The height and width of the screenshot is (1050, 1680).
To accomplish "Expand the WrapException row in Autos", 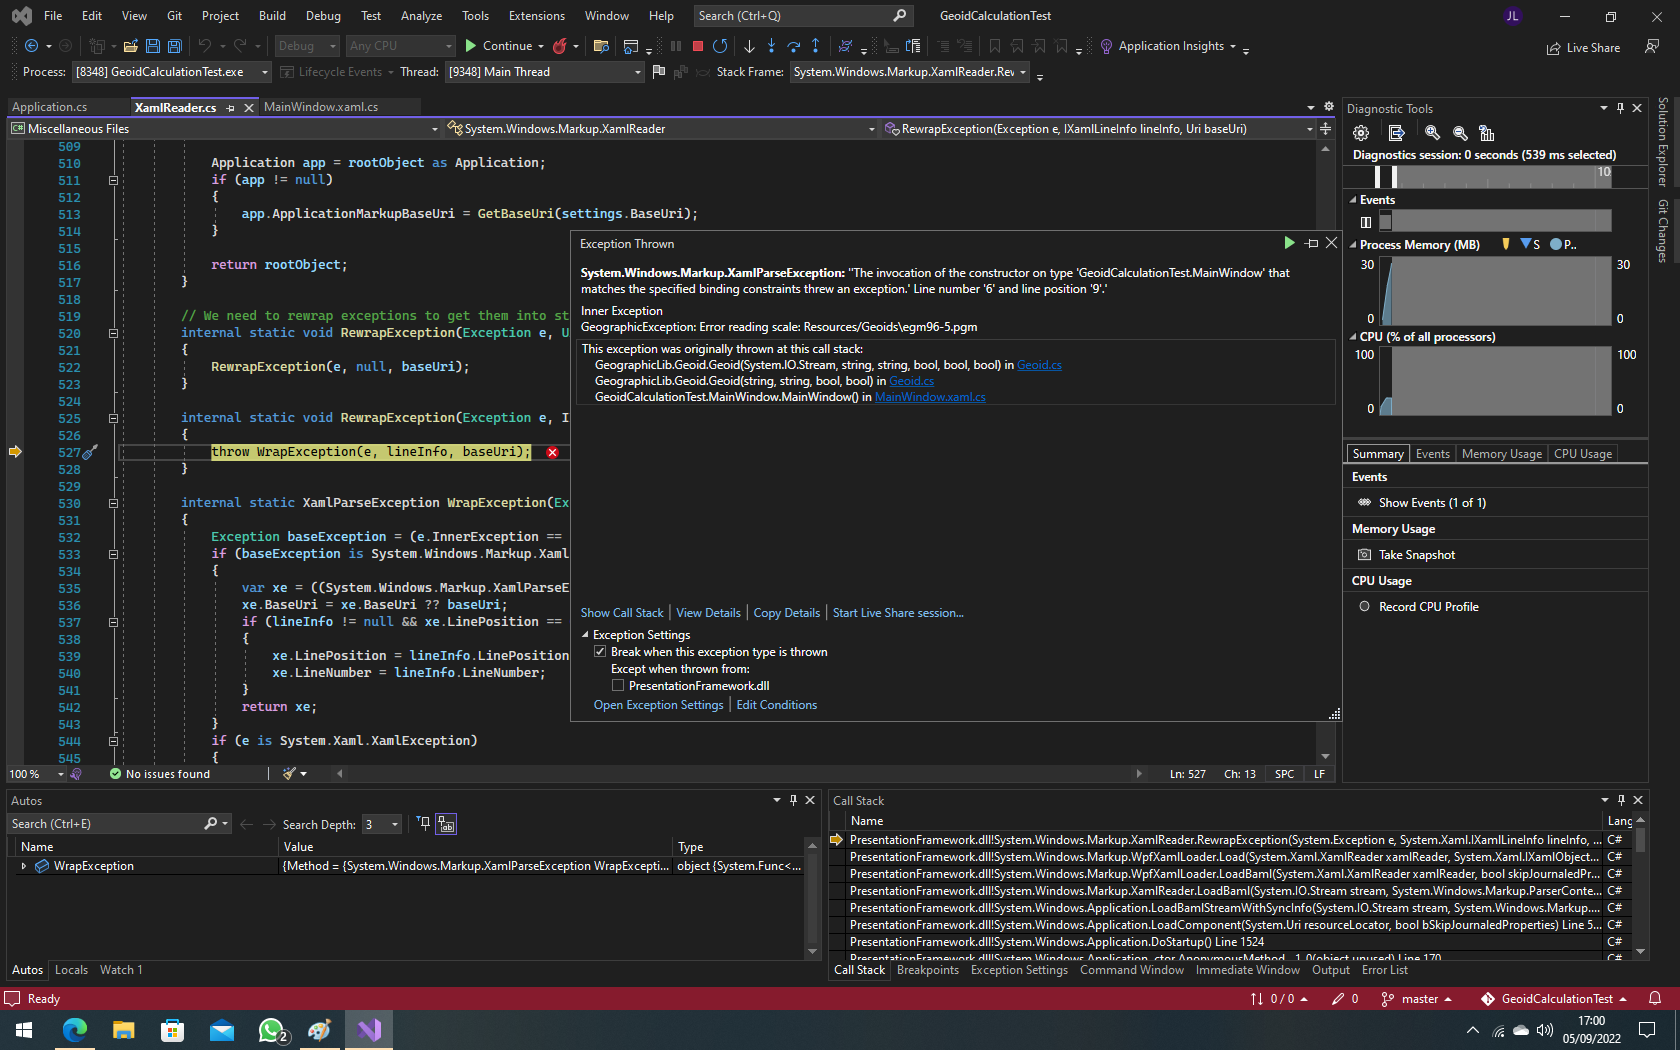I will pos(23,867).
